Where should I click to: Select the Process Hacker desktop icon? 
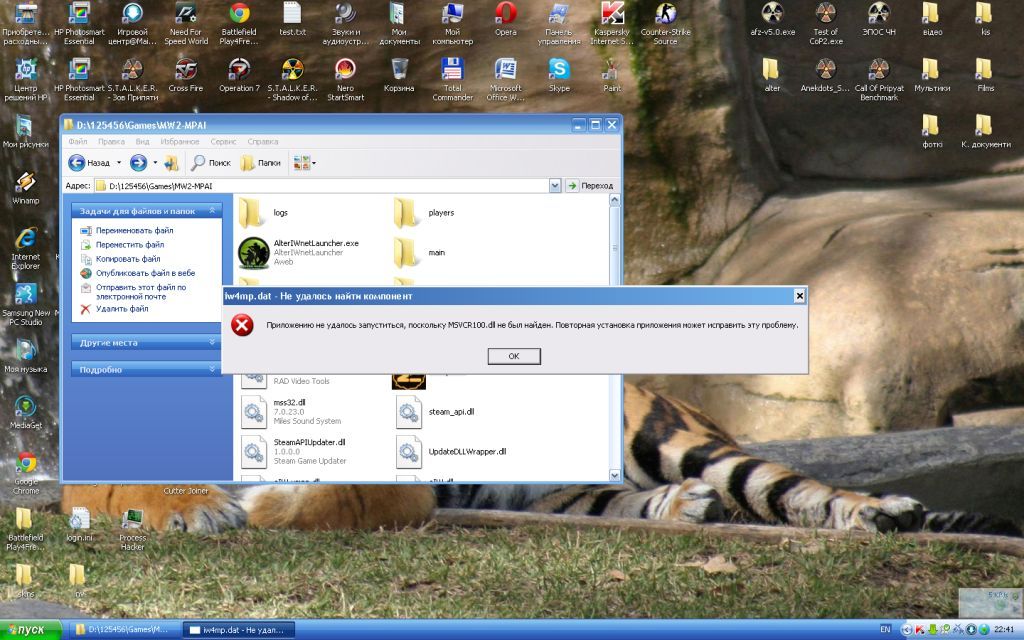coord(133,530)
